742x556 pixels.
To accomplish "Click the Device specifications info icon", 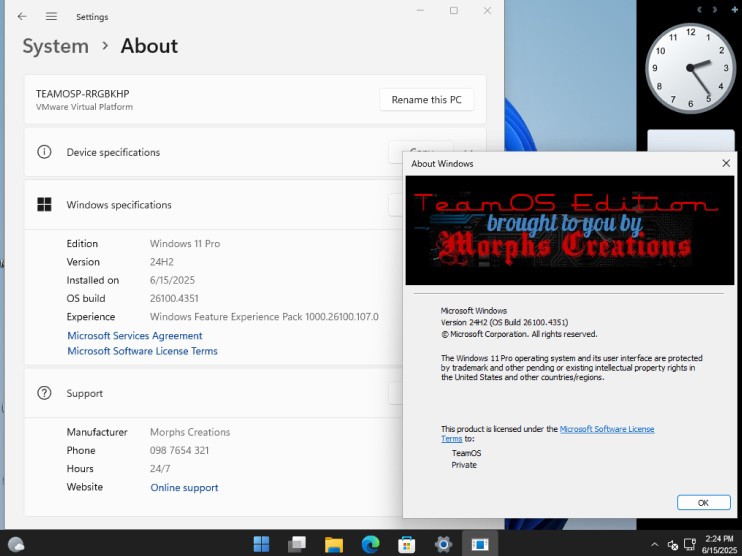I will click(x=44, y=152).
